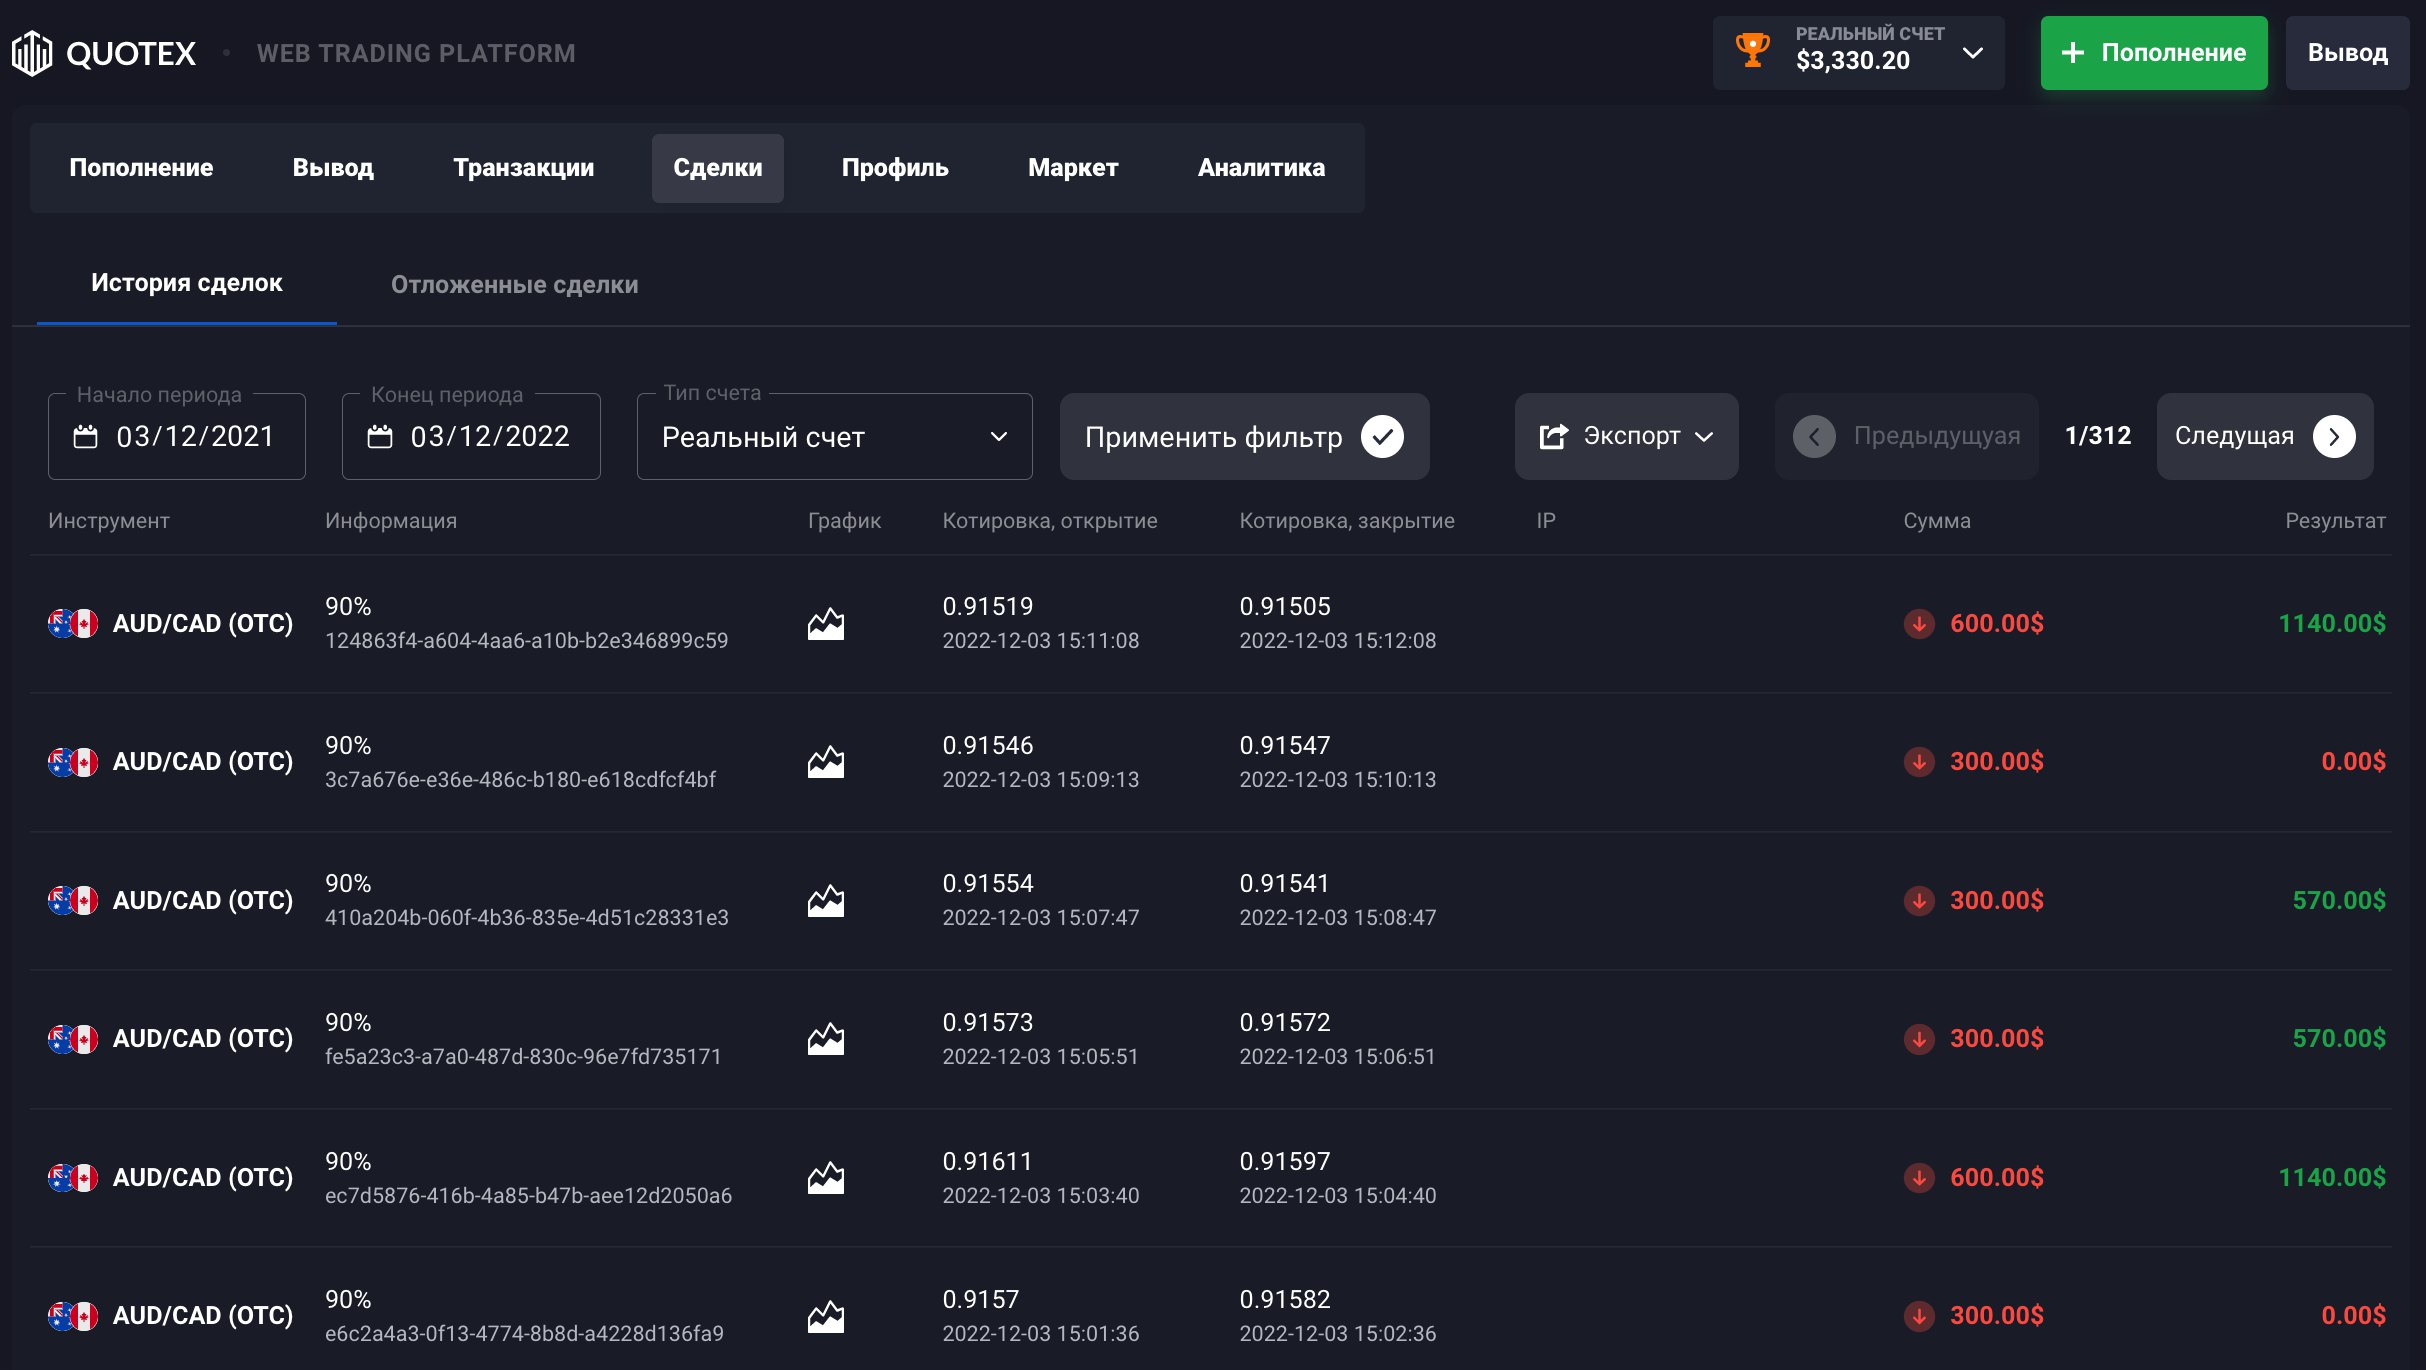This screenshot has height=1370, width=2426.
Task: Click the Сумма column header
Action: 1937,521
